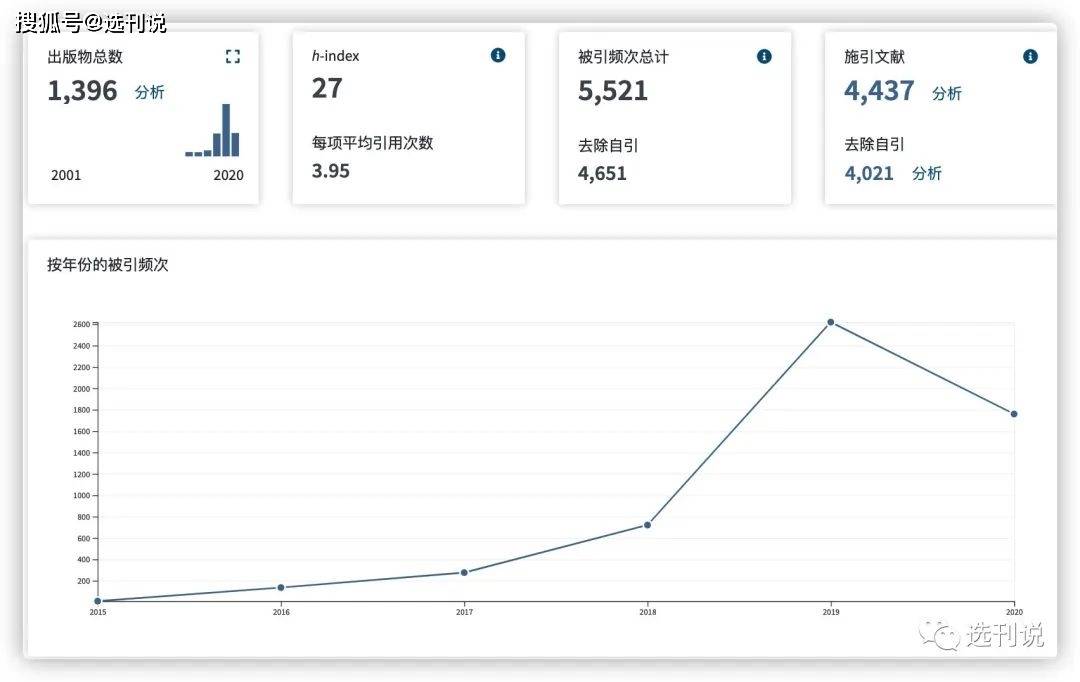Screen dimensions: 1080x682
Task: Open the h-index info icon
Action: click(498, 55)
